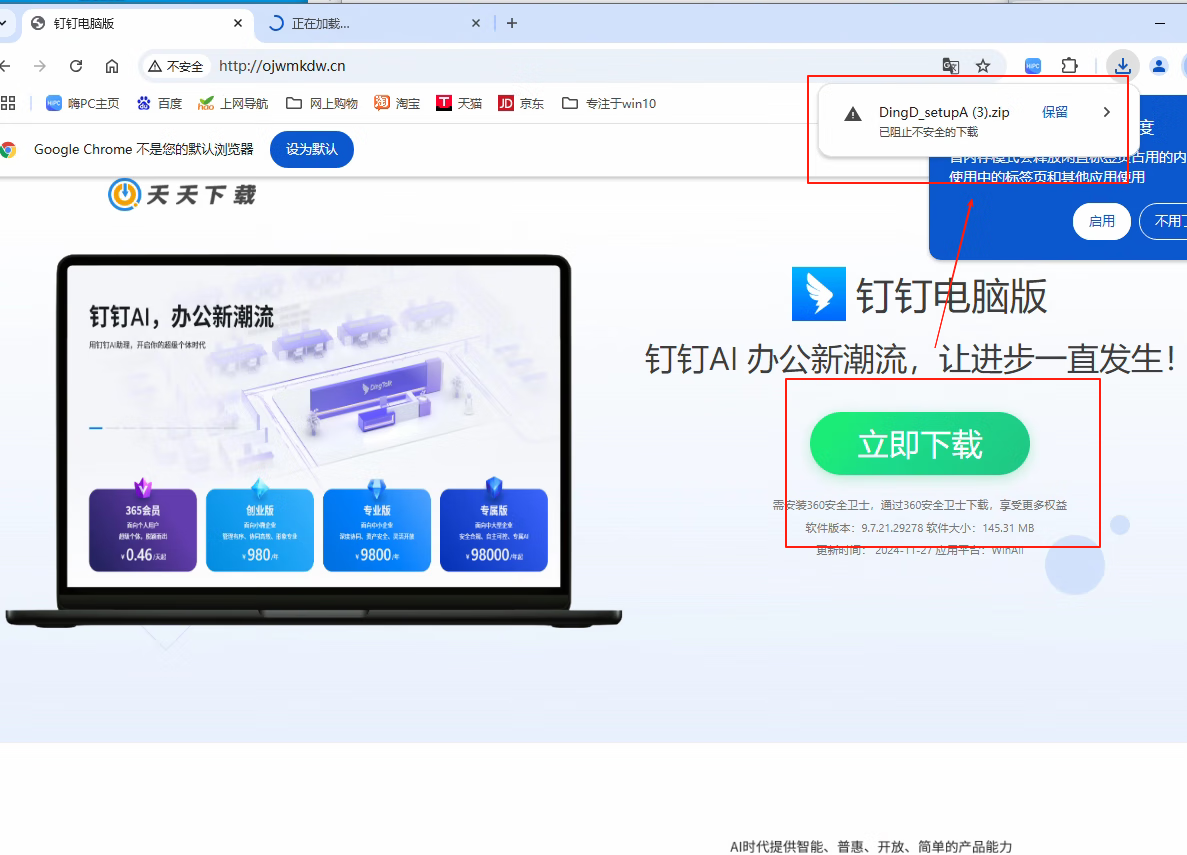Screen dimensions: 1187x855
Task: Click the 天天下载 site logo
Action: tap(182, 195)
